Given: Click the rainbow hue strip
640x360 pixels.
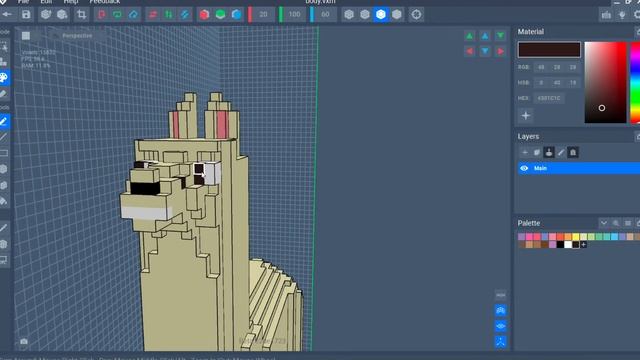Looking at the screenshot, I should (635, 82).
